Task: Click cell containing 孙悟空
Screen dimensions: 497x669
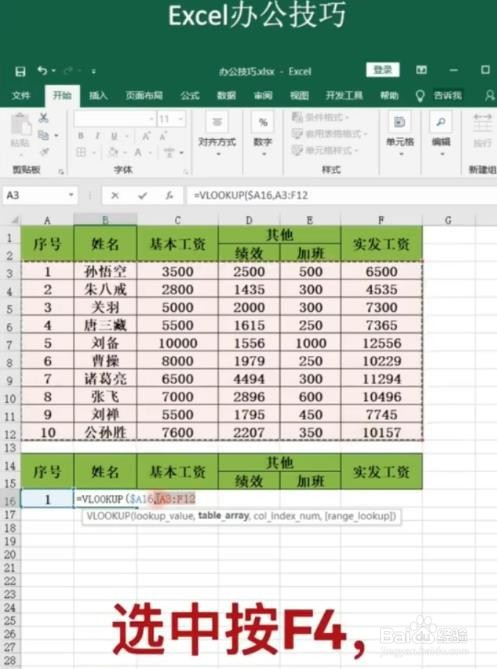Action: [x=105, y=271]
